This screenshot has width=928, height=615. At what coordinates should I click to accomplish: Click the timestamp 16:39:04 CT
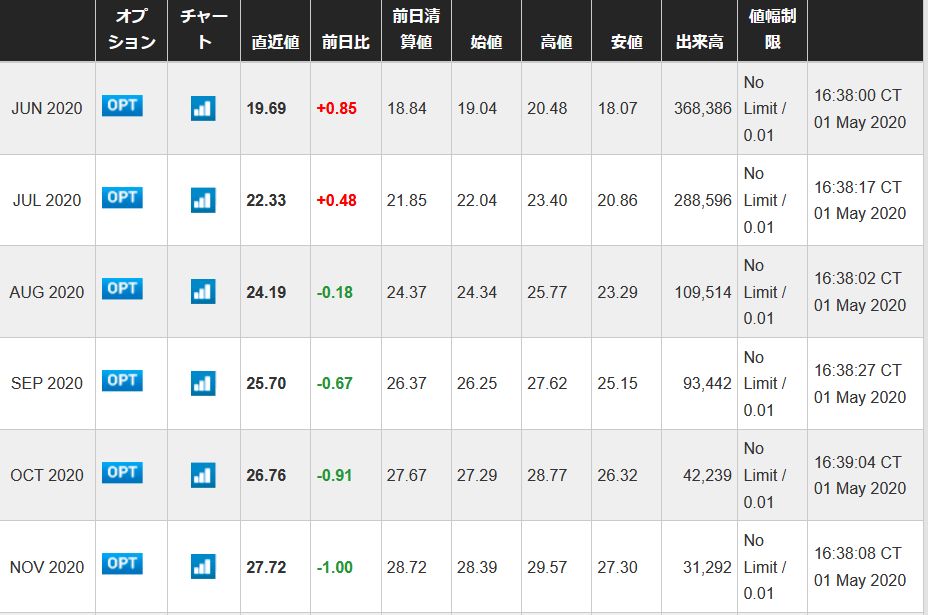click(858, 462)
